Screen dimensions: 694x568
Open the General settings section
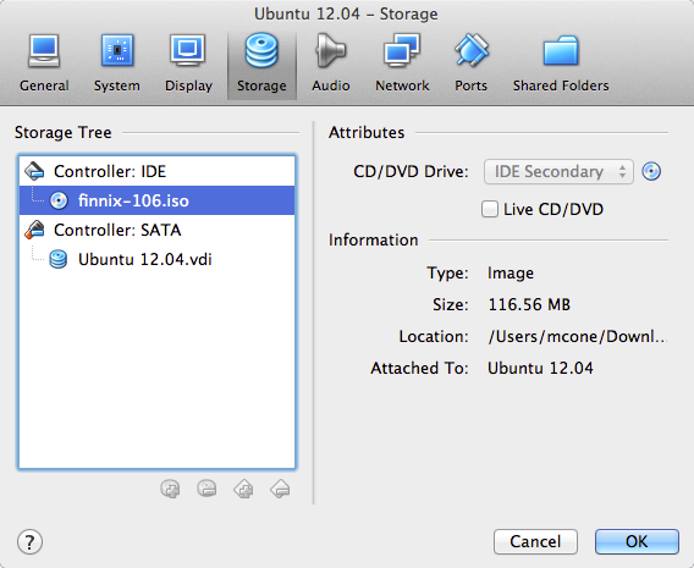[x=44, y=62]
